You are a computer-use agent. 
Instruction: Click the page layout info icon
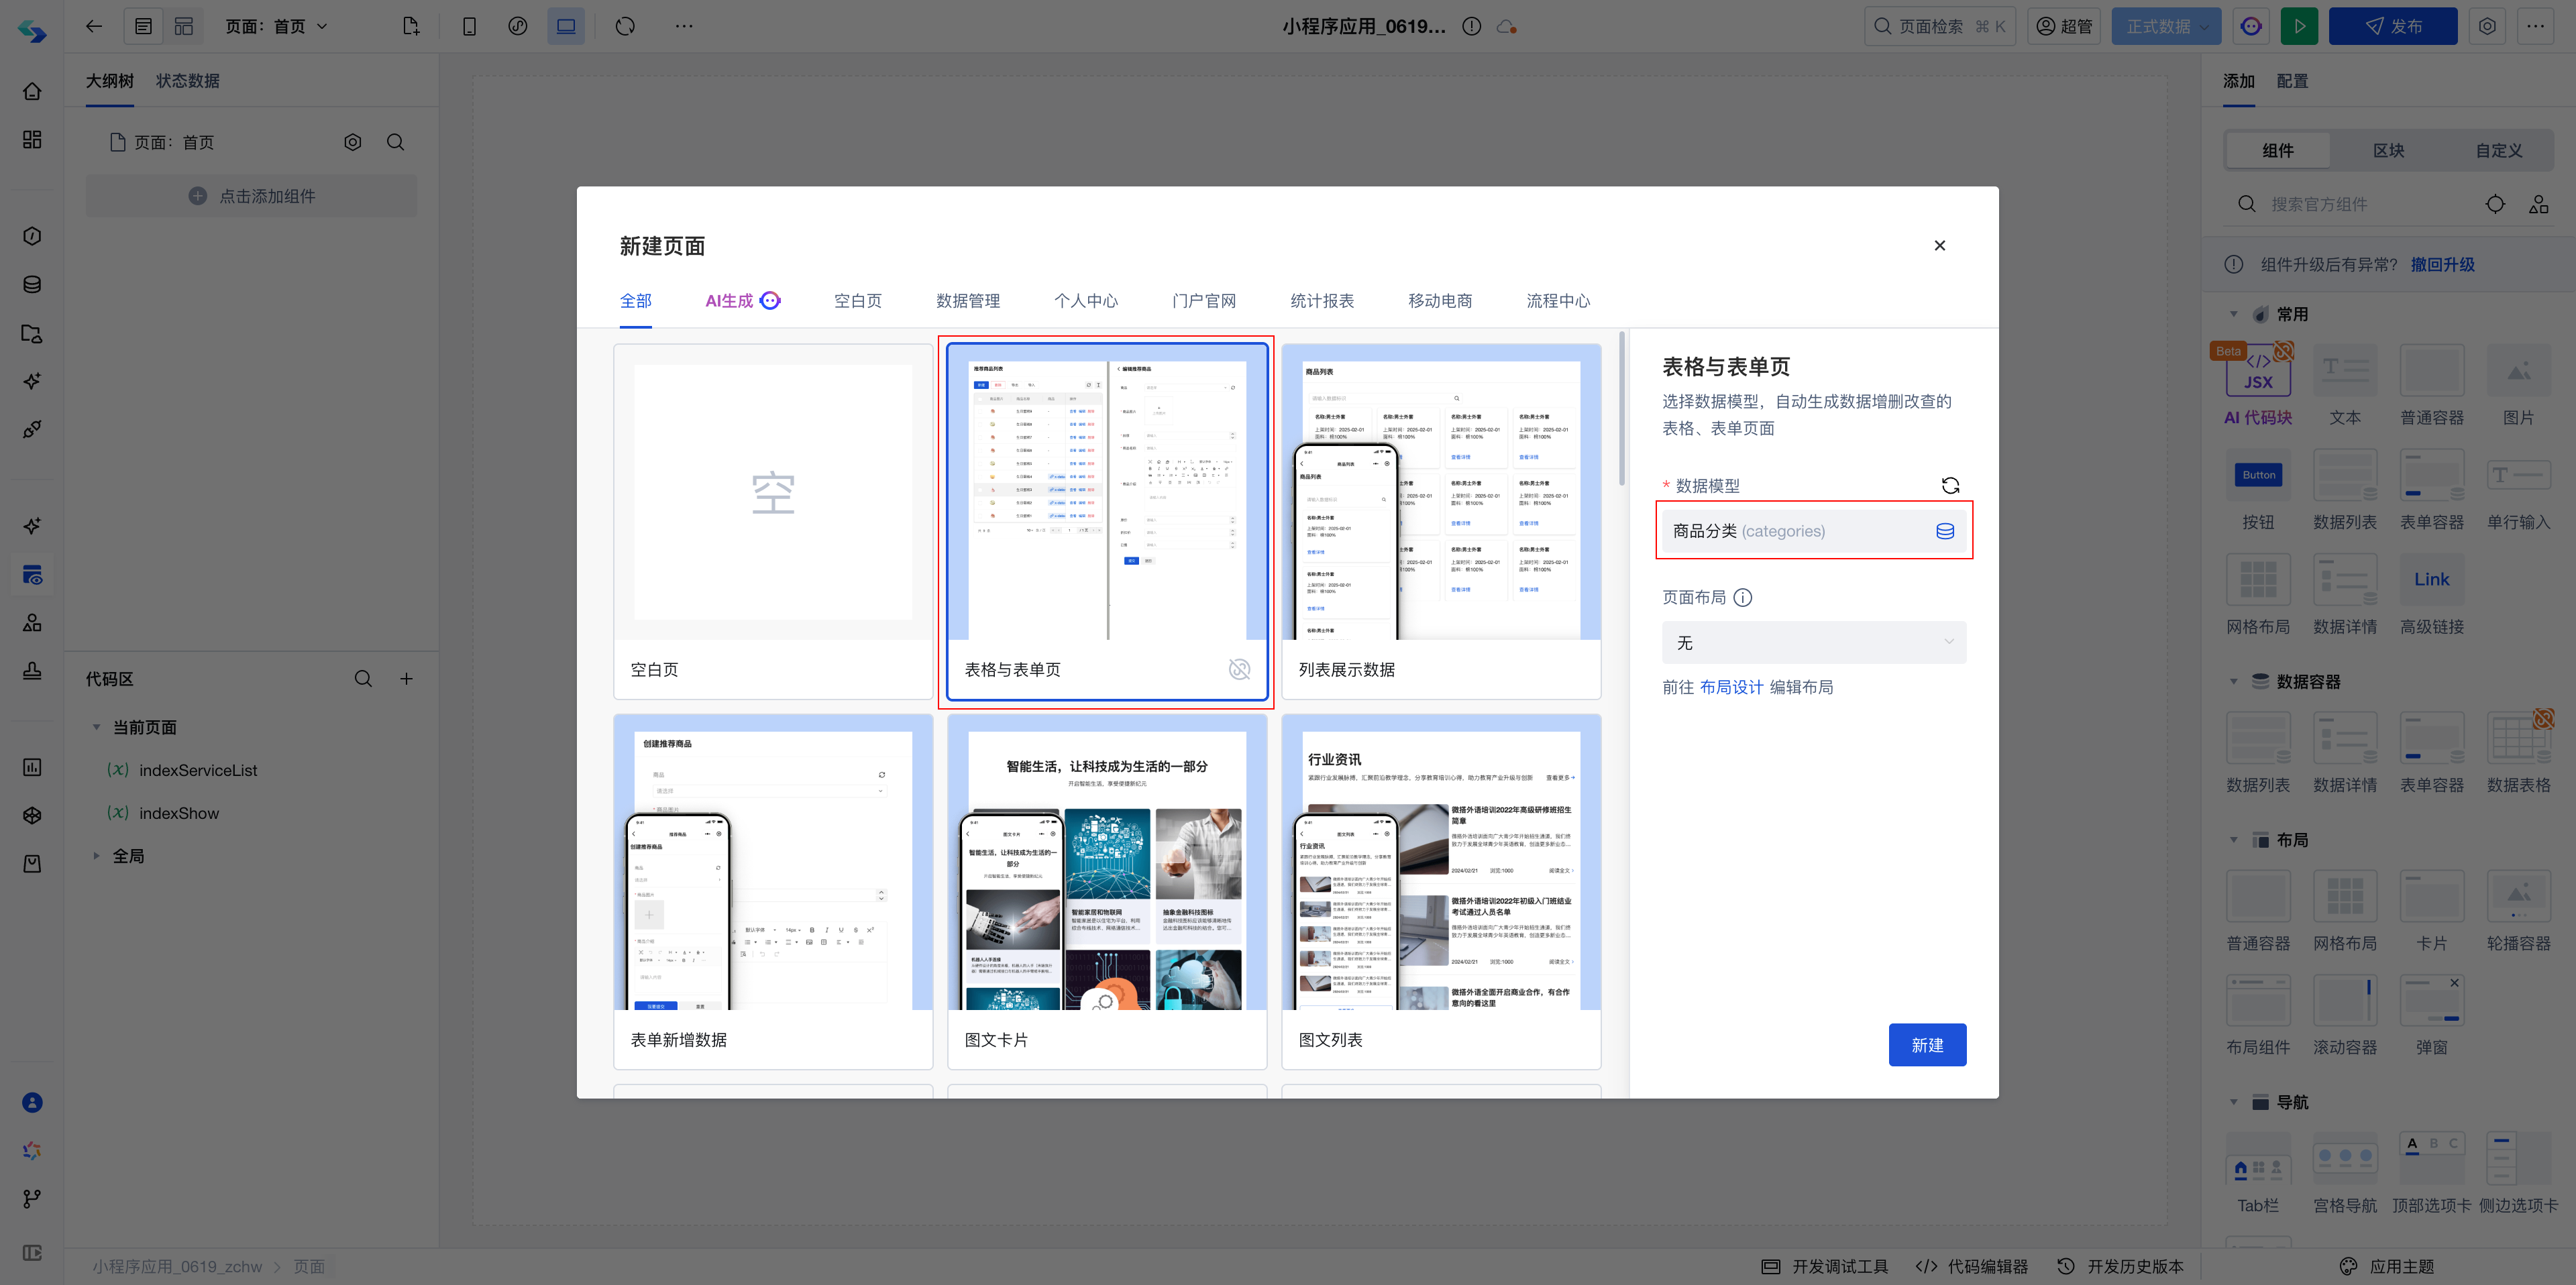point(1743,598)
